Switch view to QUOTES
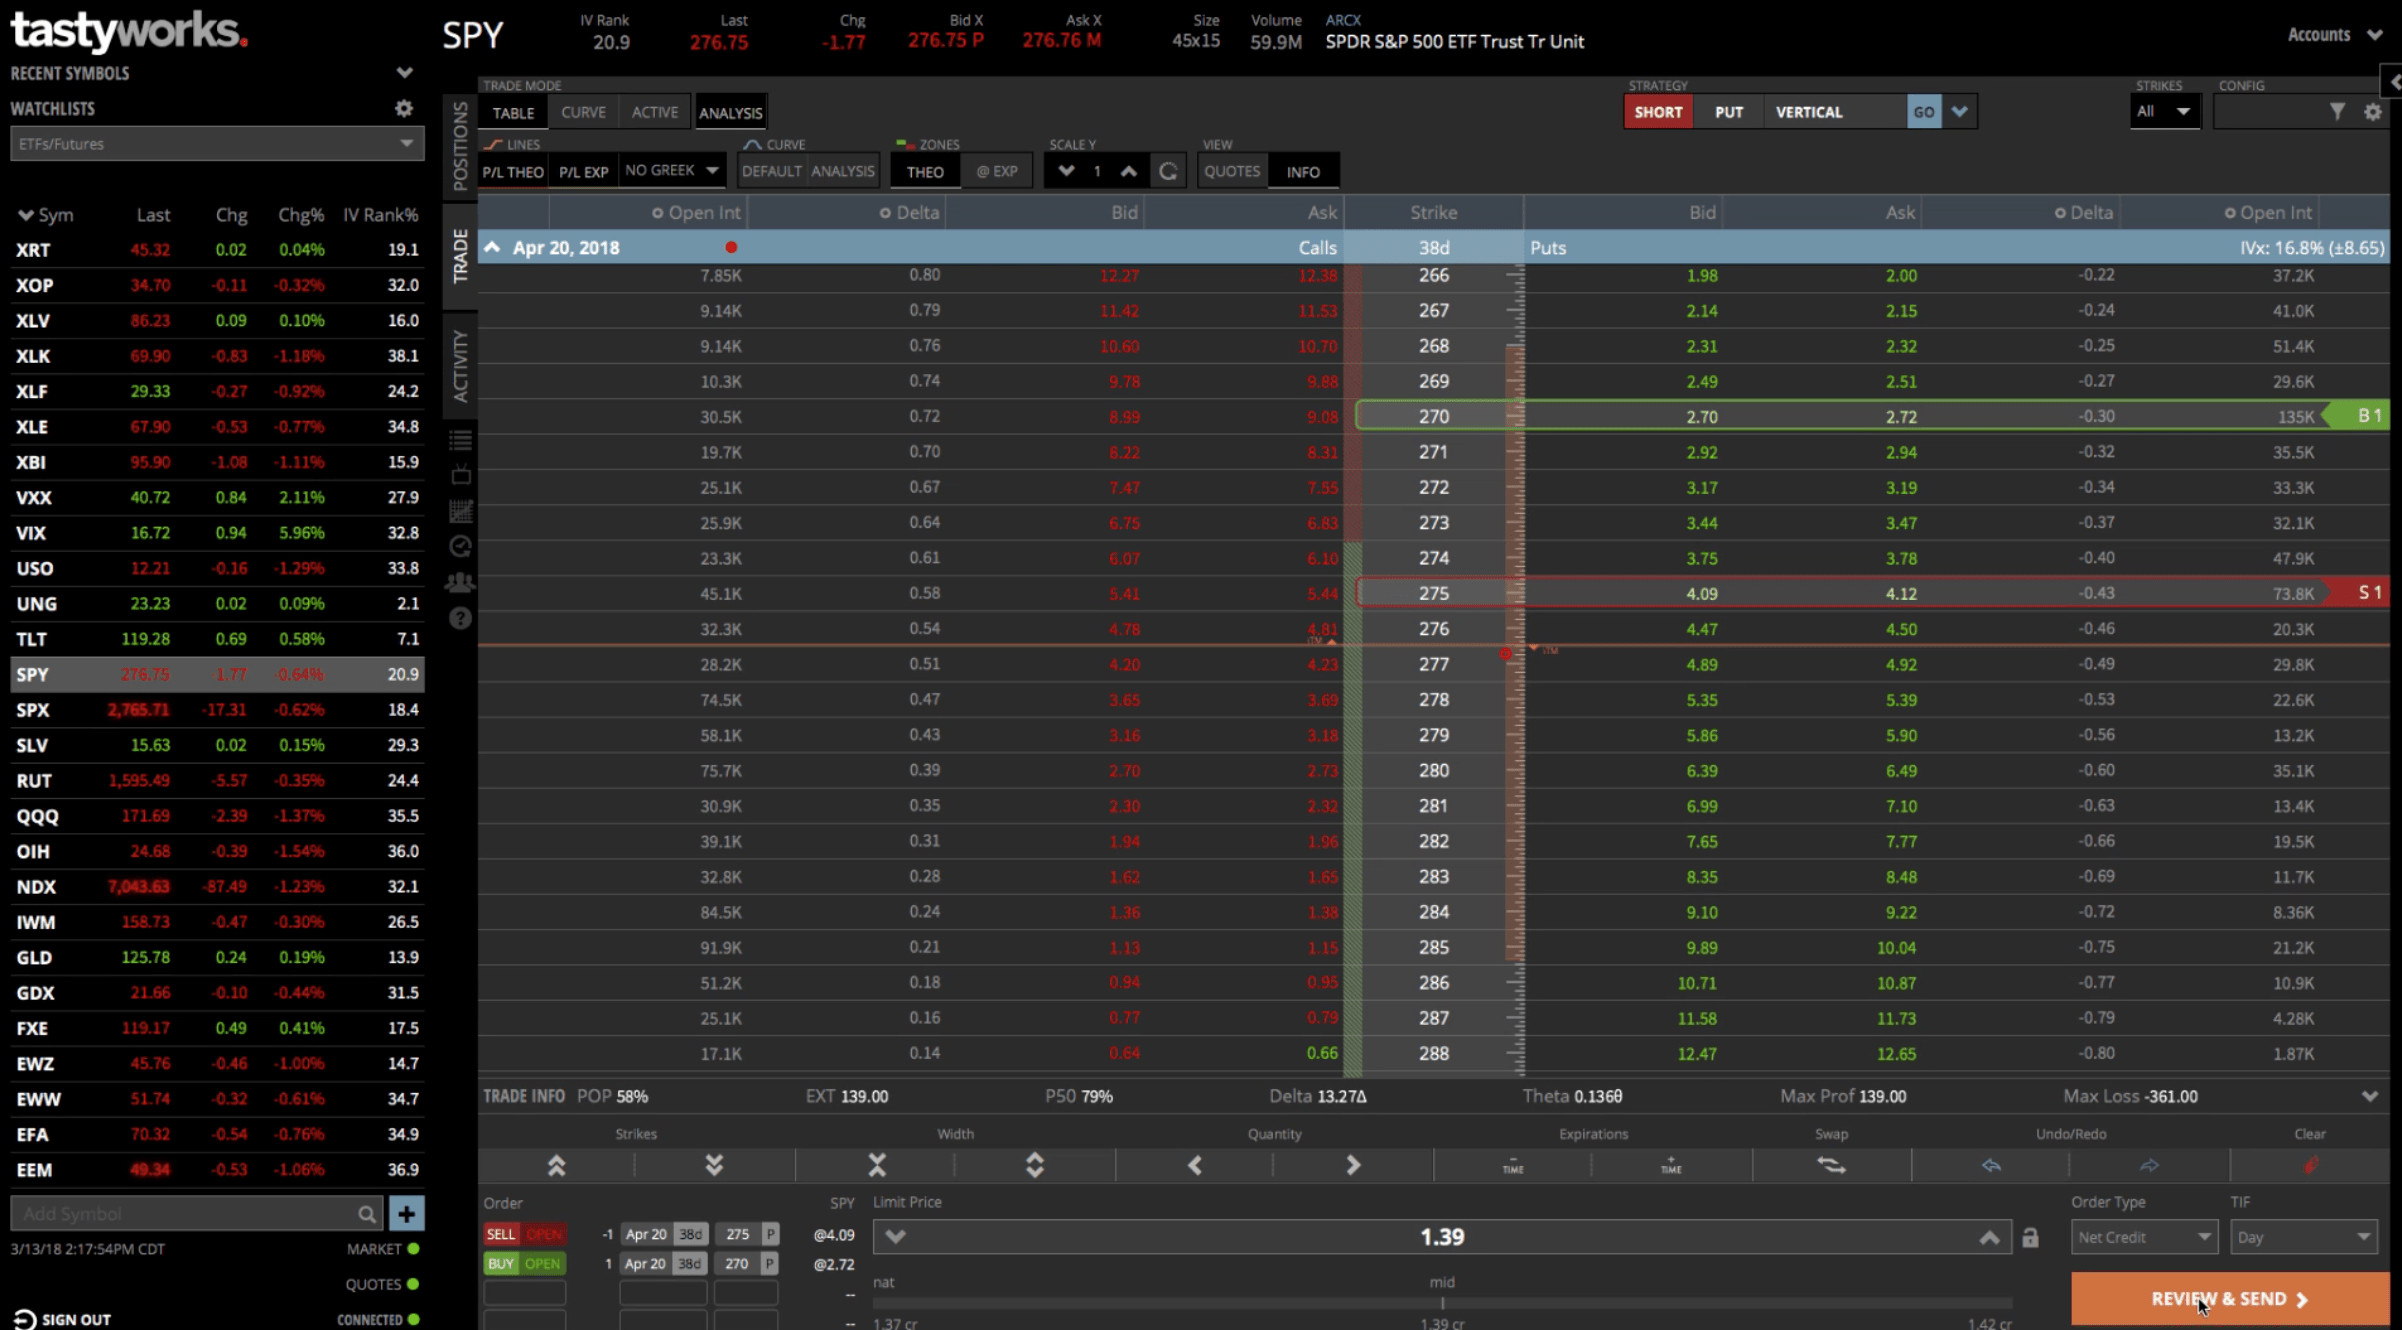Viewport: 2402px width, 1330px height. (x=1232, y=172)
